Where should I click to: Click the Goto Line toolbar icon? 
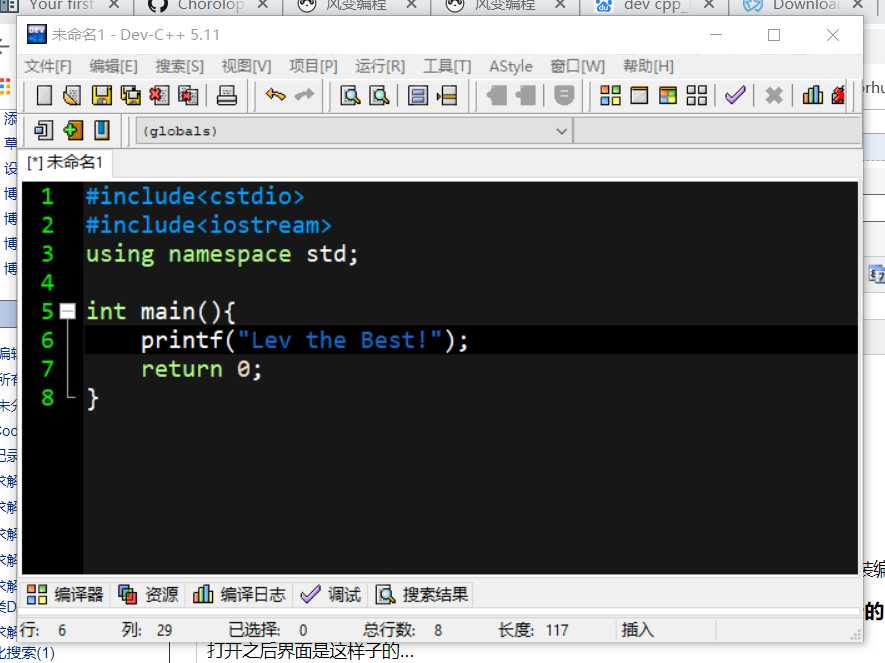click(x=446, y=95)
